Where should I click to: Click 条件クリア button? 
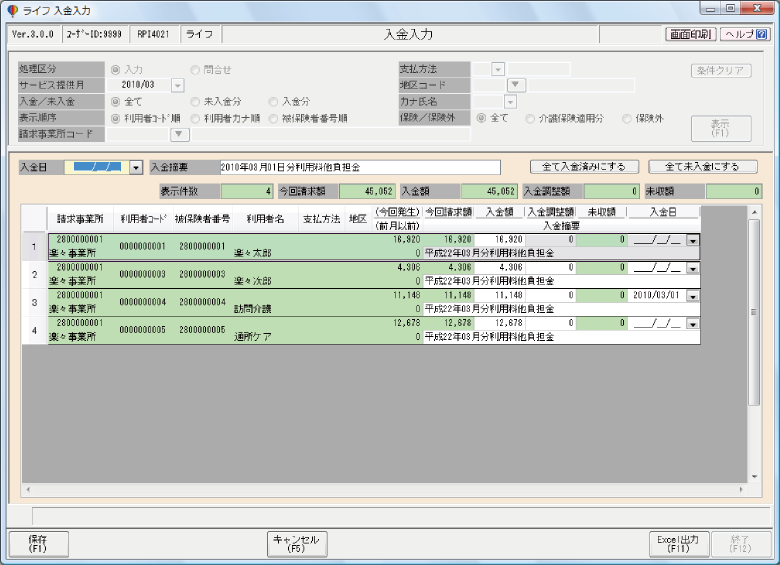(x=721, y=71)
